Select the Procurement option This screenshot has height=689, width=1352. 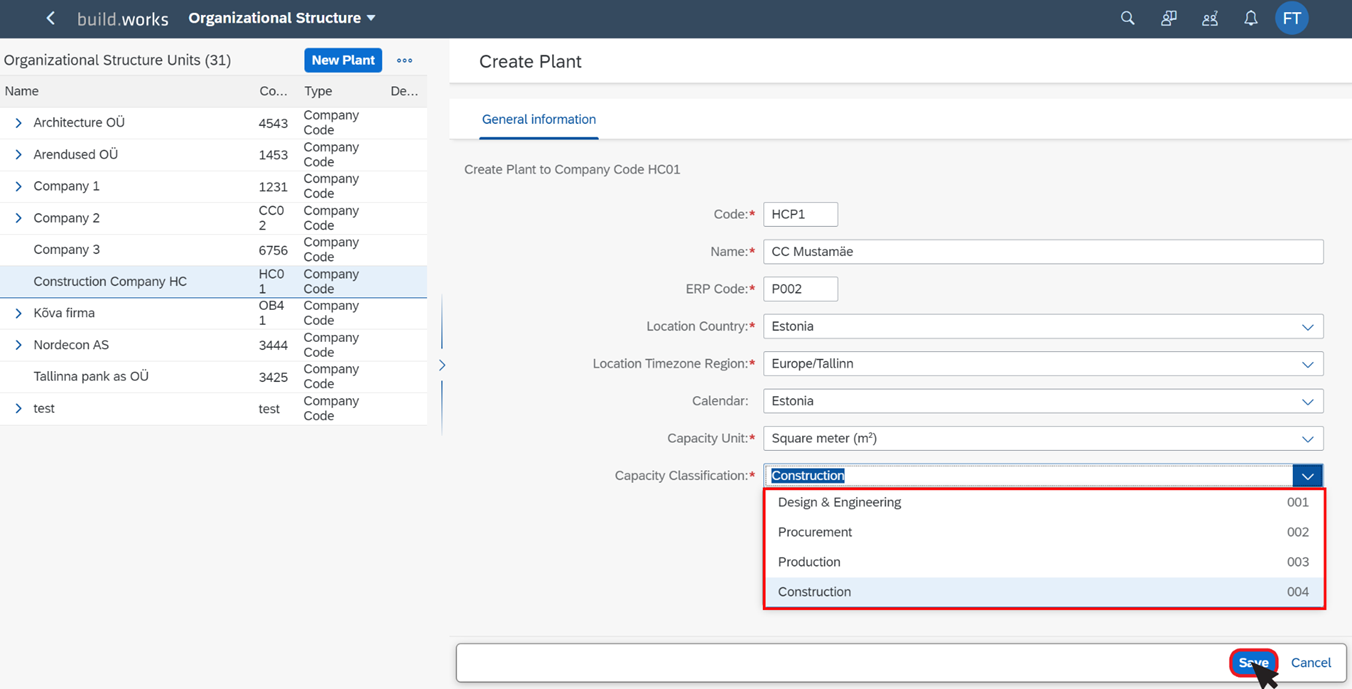pos(1044,532)
